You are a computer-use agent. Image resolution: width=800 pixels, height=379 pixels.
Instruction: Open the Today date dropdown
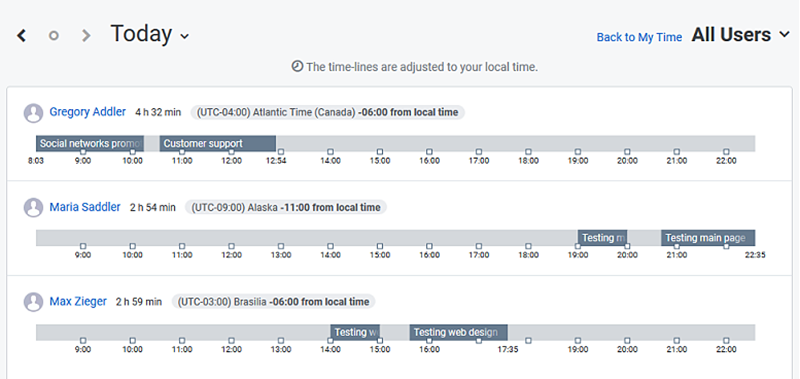pyautogui.click(x=149, y=34)
